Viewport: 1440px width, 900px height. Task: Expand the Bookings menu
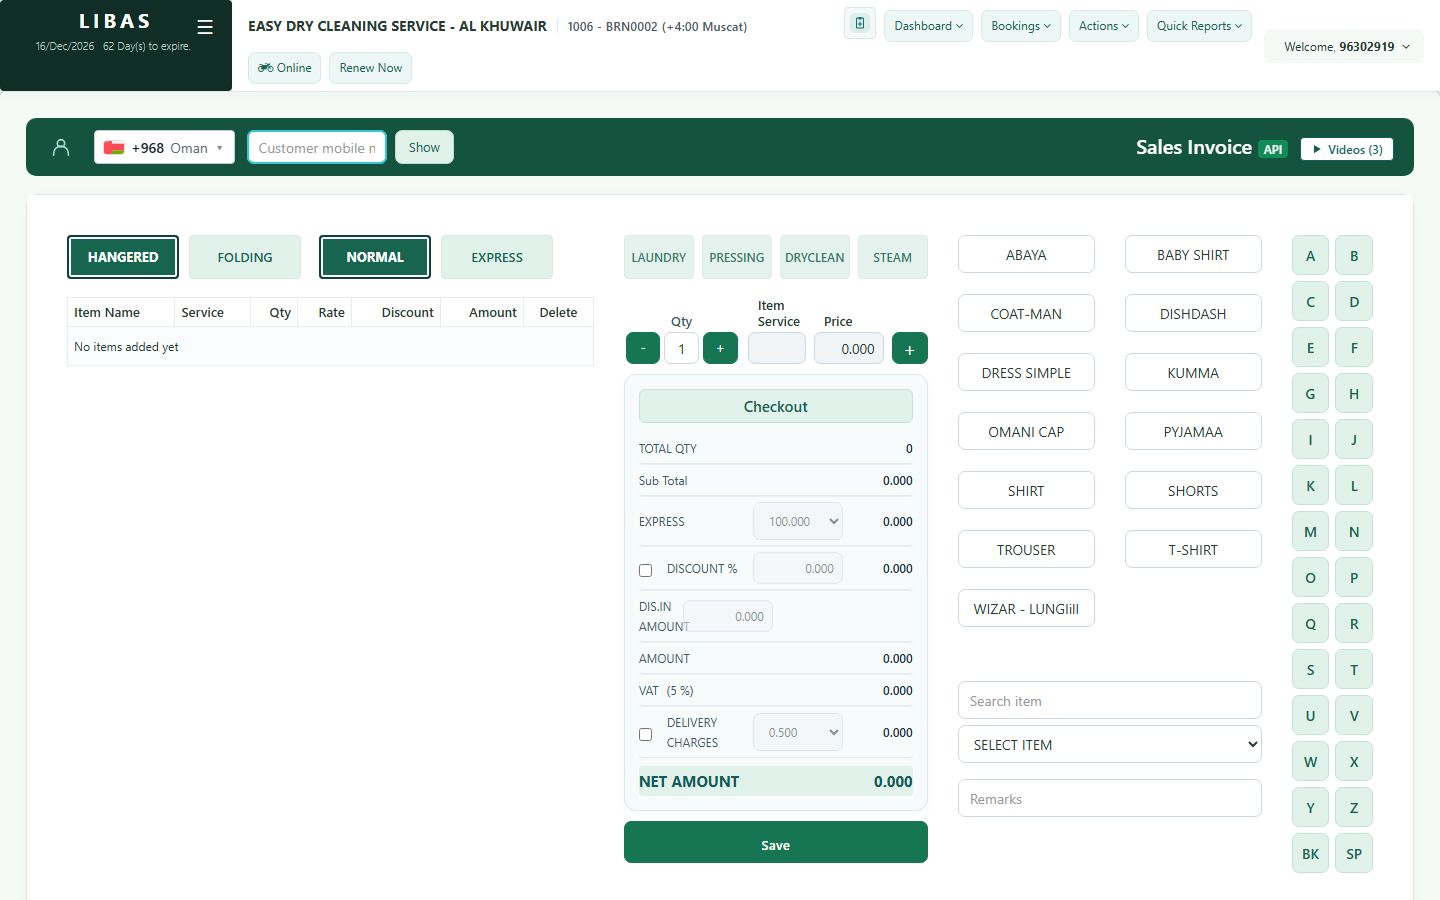click(1021, 26)
